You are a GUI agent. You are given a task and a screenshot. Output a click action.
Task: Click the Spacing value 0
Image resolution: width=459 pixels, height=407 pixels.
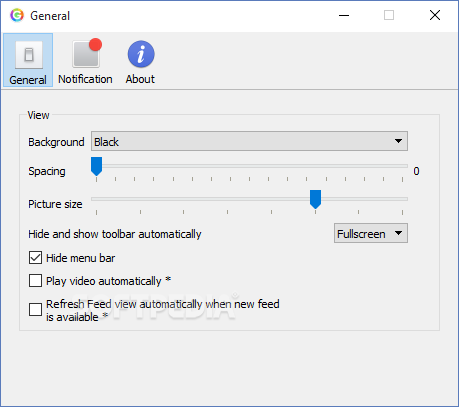coord(416,171)
